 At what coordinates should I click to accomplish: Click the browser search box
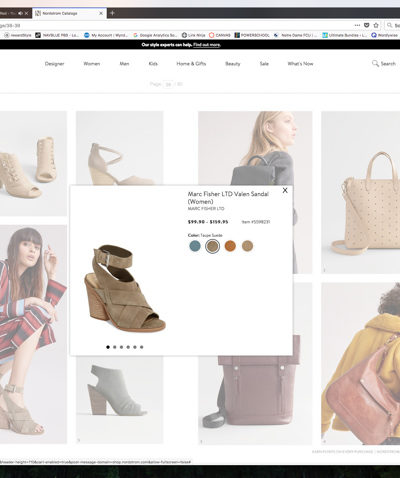(x=393, y=25)
